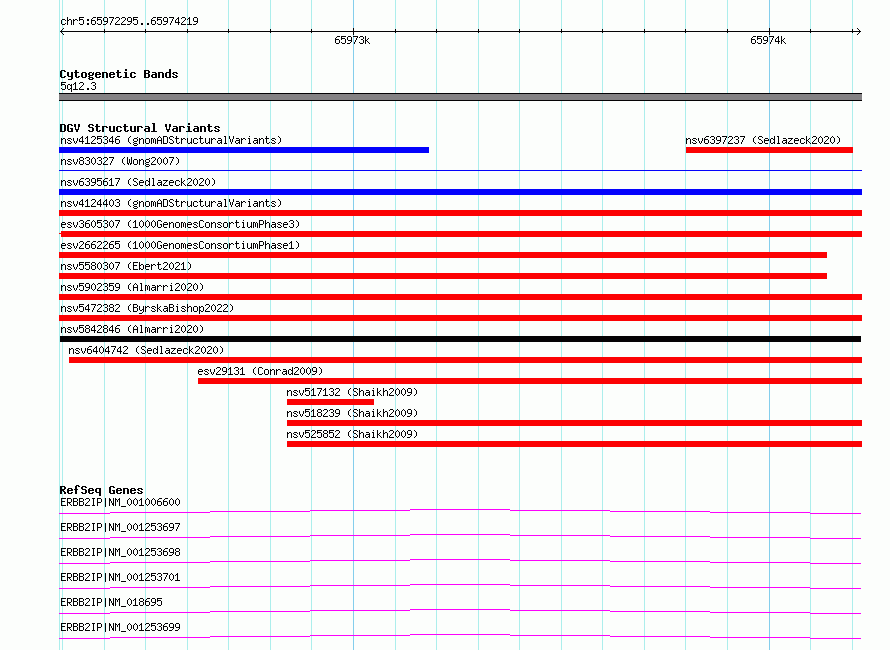Screen dimensions: 890x650
Task: Click the 65974k ruler position label
Action: [x=768, y=40]
